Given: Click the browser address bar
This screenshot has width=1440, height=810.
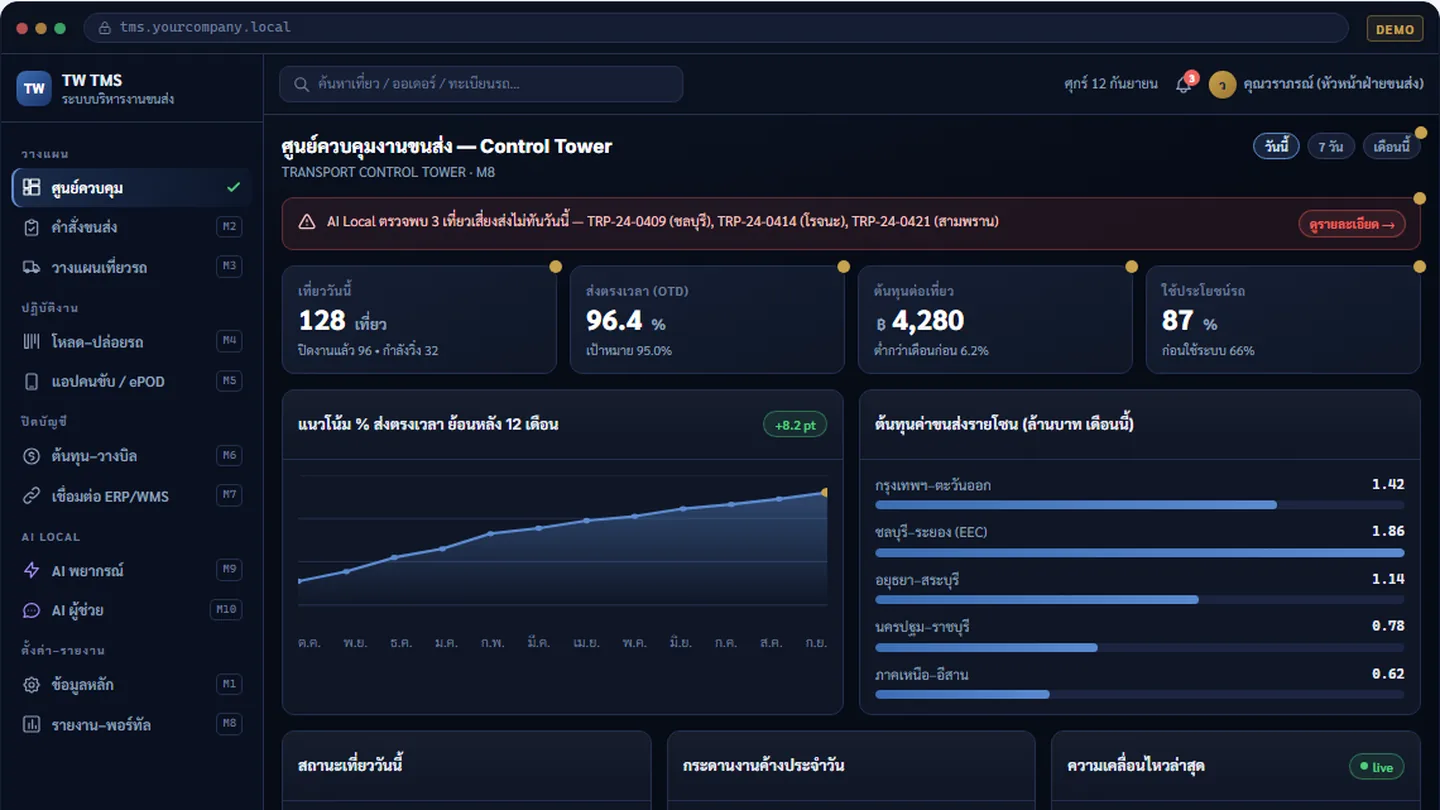Looking at the screenshot, I should point(716,28).
